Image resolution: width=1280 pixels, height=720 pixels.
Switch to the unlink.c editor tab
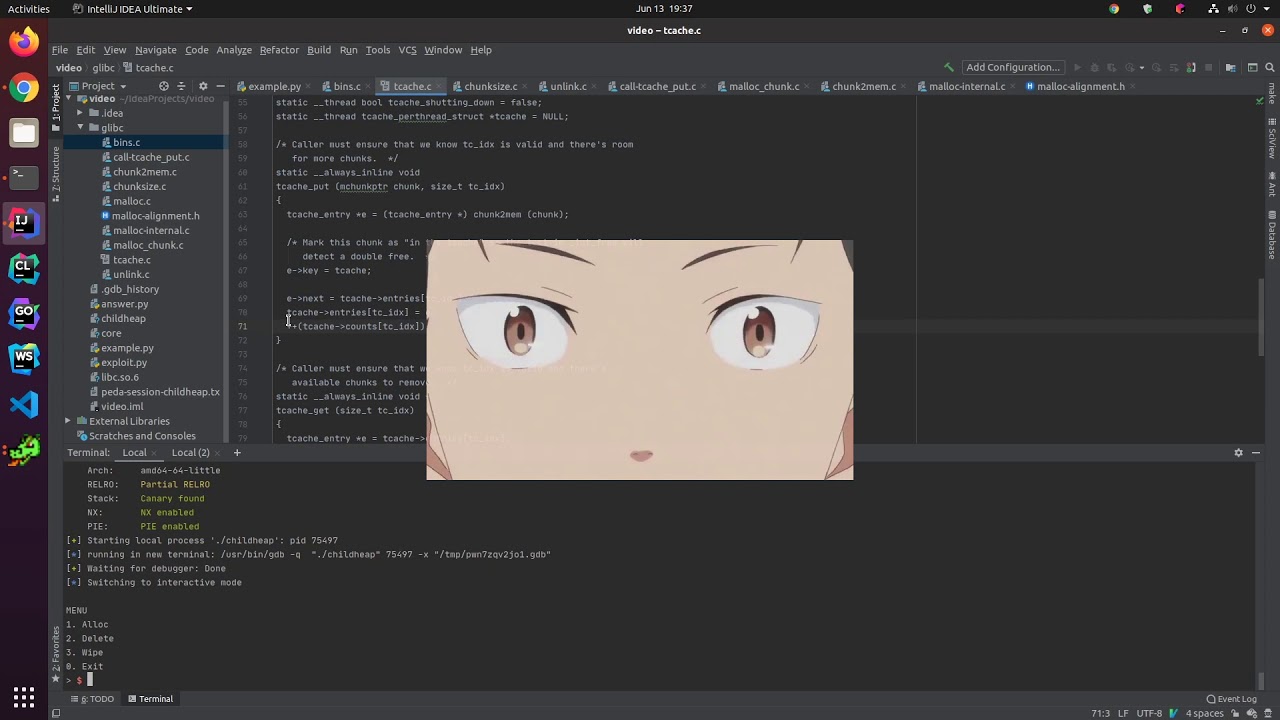point(568,86)
